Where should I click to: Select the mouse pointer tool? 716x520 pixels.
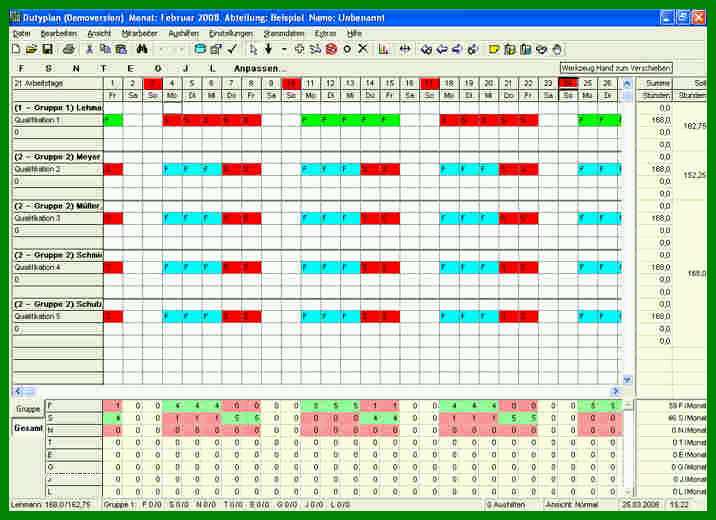pos(254,49)
